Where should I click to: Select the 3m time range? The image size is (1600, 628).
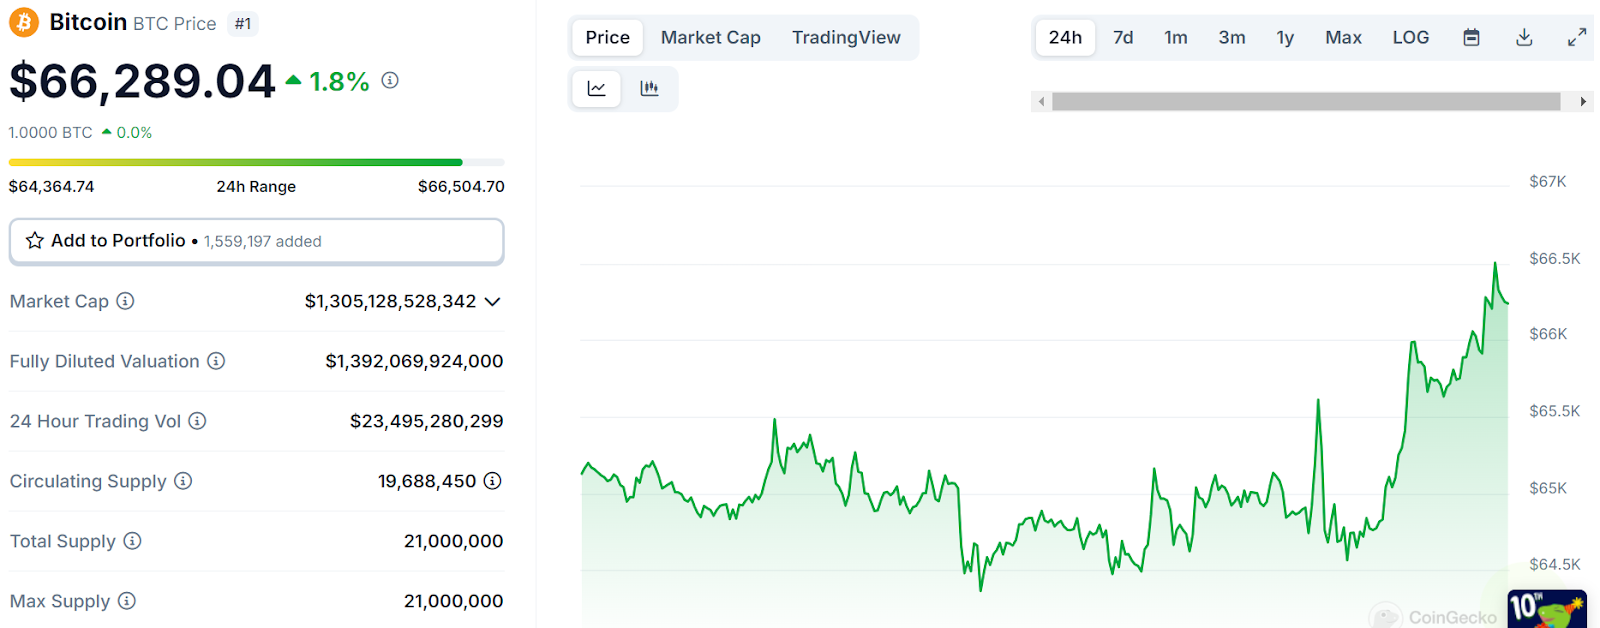tap(1232, 38)
